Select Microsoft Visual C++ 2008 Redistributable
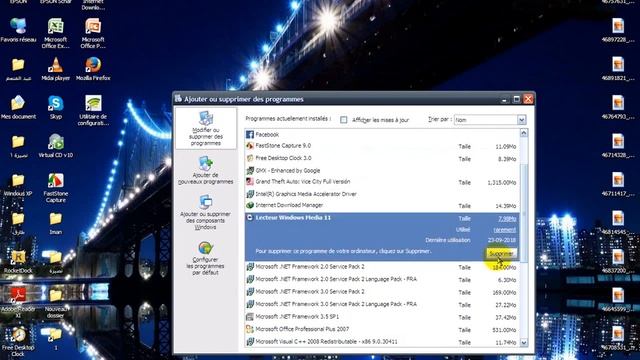Viewport: 640px width, 360px height. (382, 342)
